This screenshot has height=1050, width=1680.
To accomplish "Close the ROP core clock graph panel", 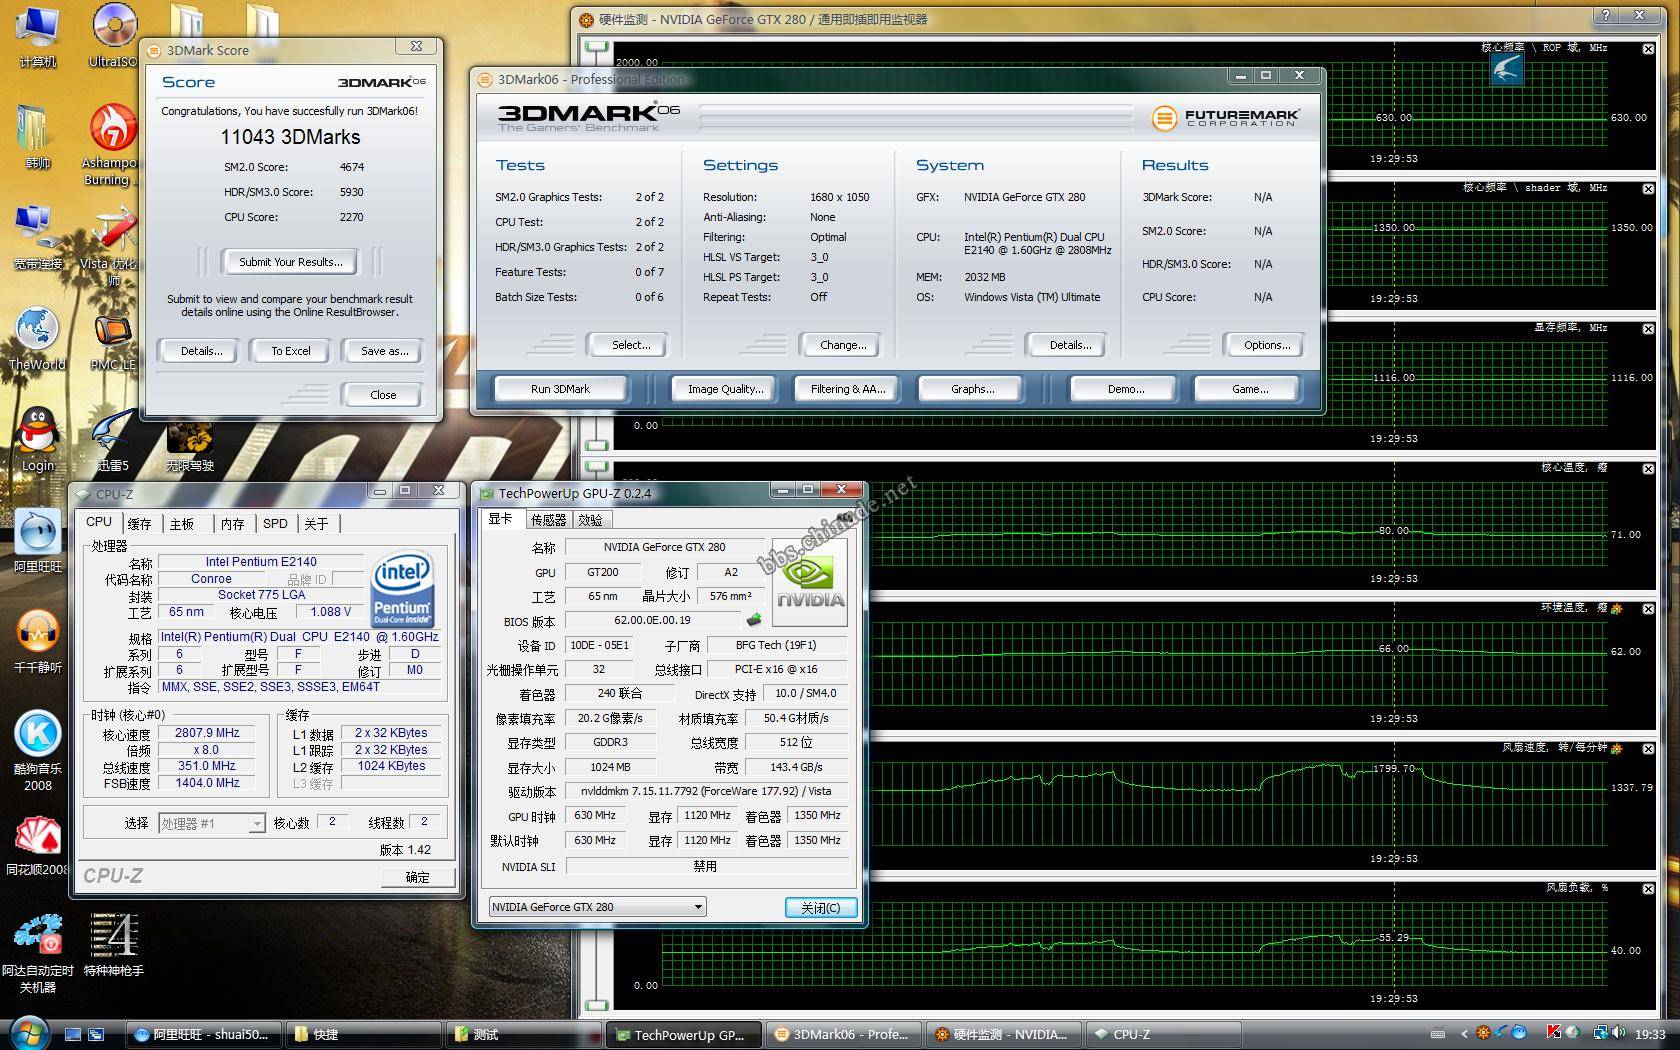I will (1648, 48).
